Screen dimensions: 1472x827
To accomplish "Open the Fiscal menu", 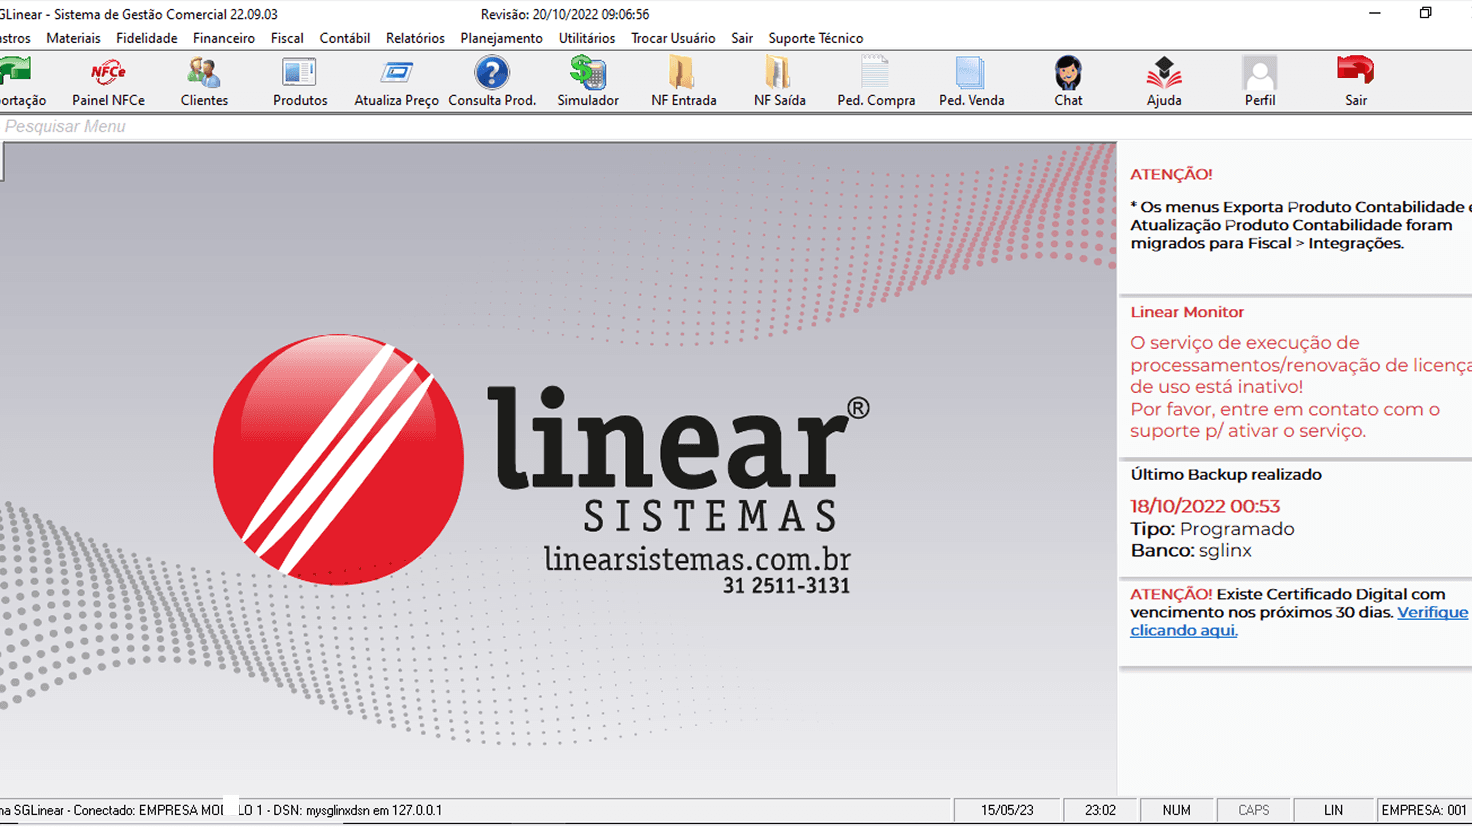I will click(x=287, y=38).
